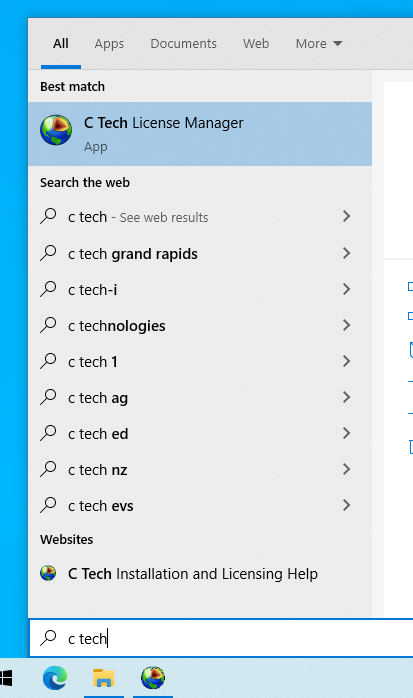Choose the 'c tech ag' suggestion
Viewport: 413px width, 698px height.
point(200,397)
